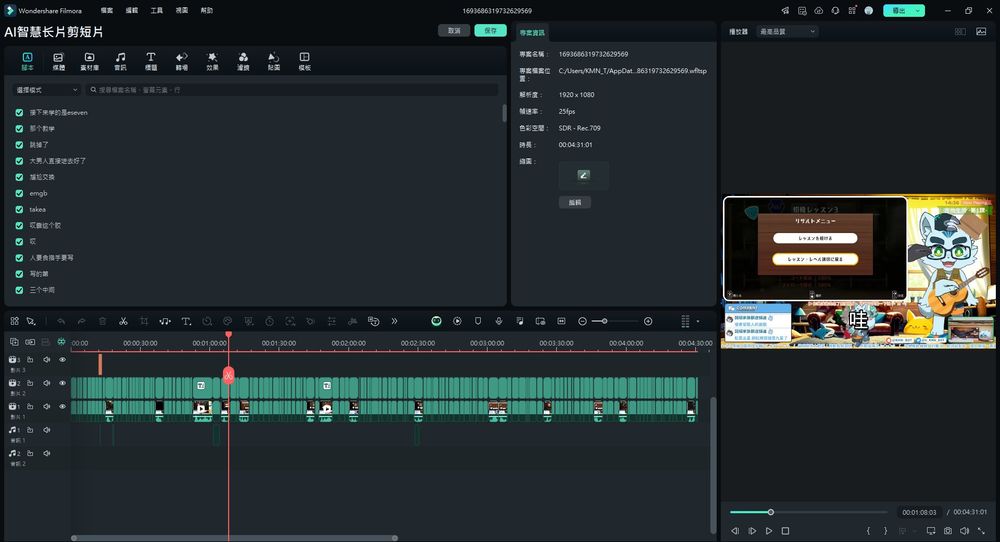Click the volume speaker icon in player controls
The width and height of the screenshot is (1000, 542).
pos(964,531)
